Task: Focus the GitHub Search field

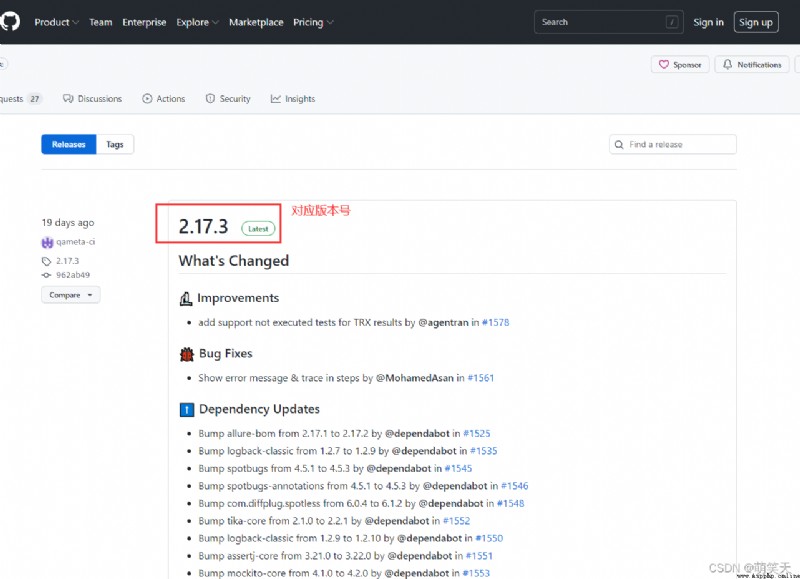Action: tap(608, 22)
